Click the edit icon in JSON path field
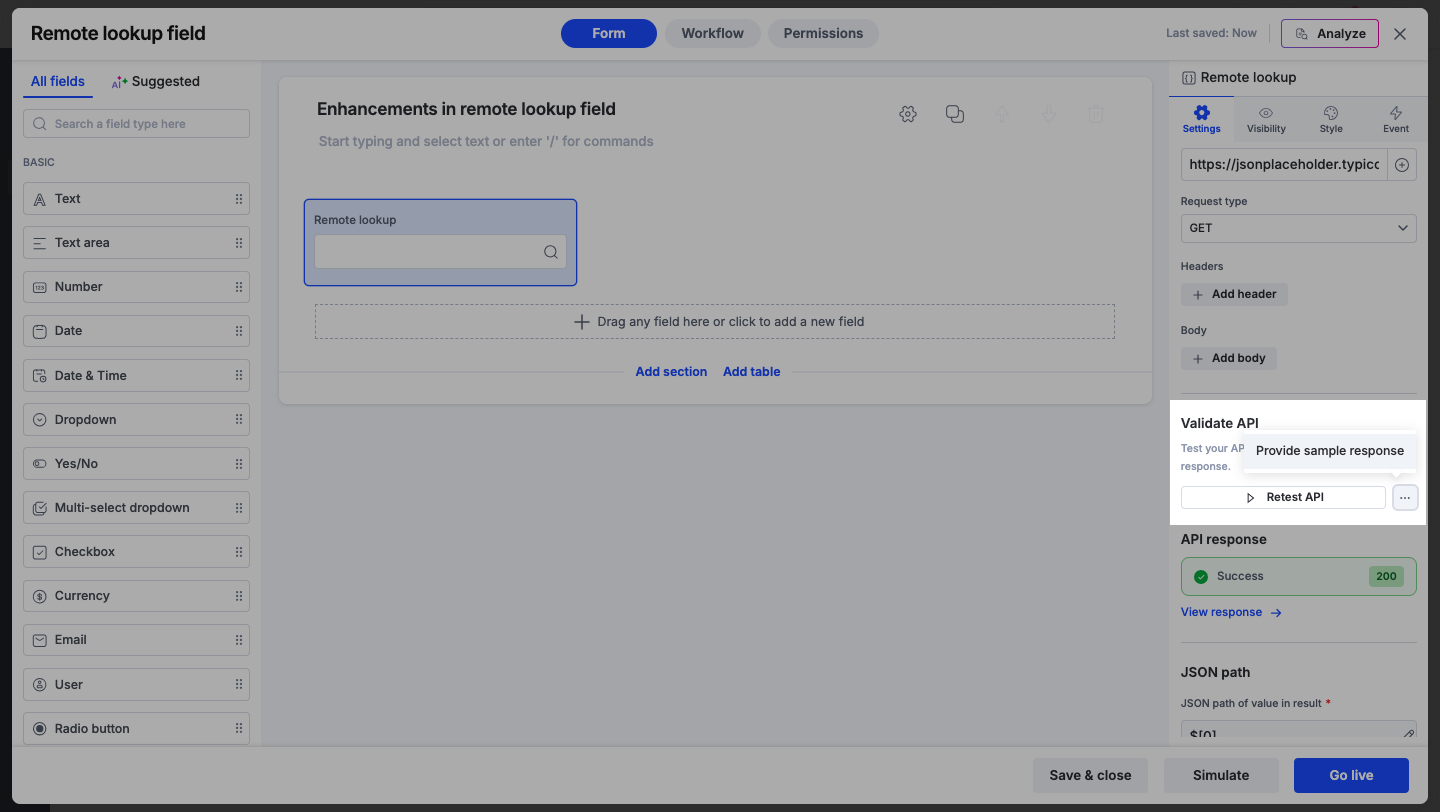This screenshot has width=1440, height=812. 1408,735
